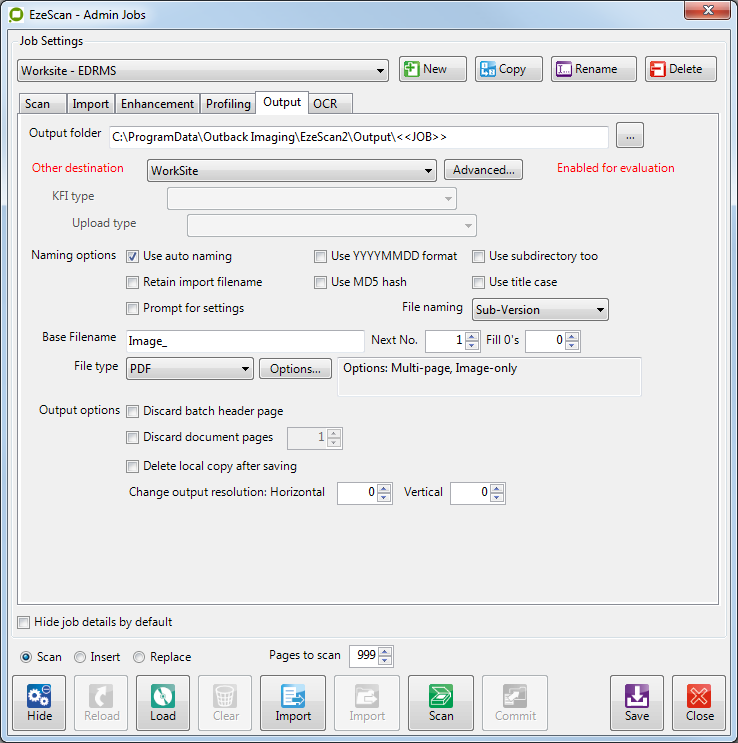The image size is (738, 743).
Task: Switch to the Profiling tab
Action: click(228, 104)
